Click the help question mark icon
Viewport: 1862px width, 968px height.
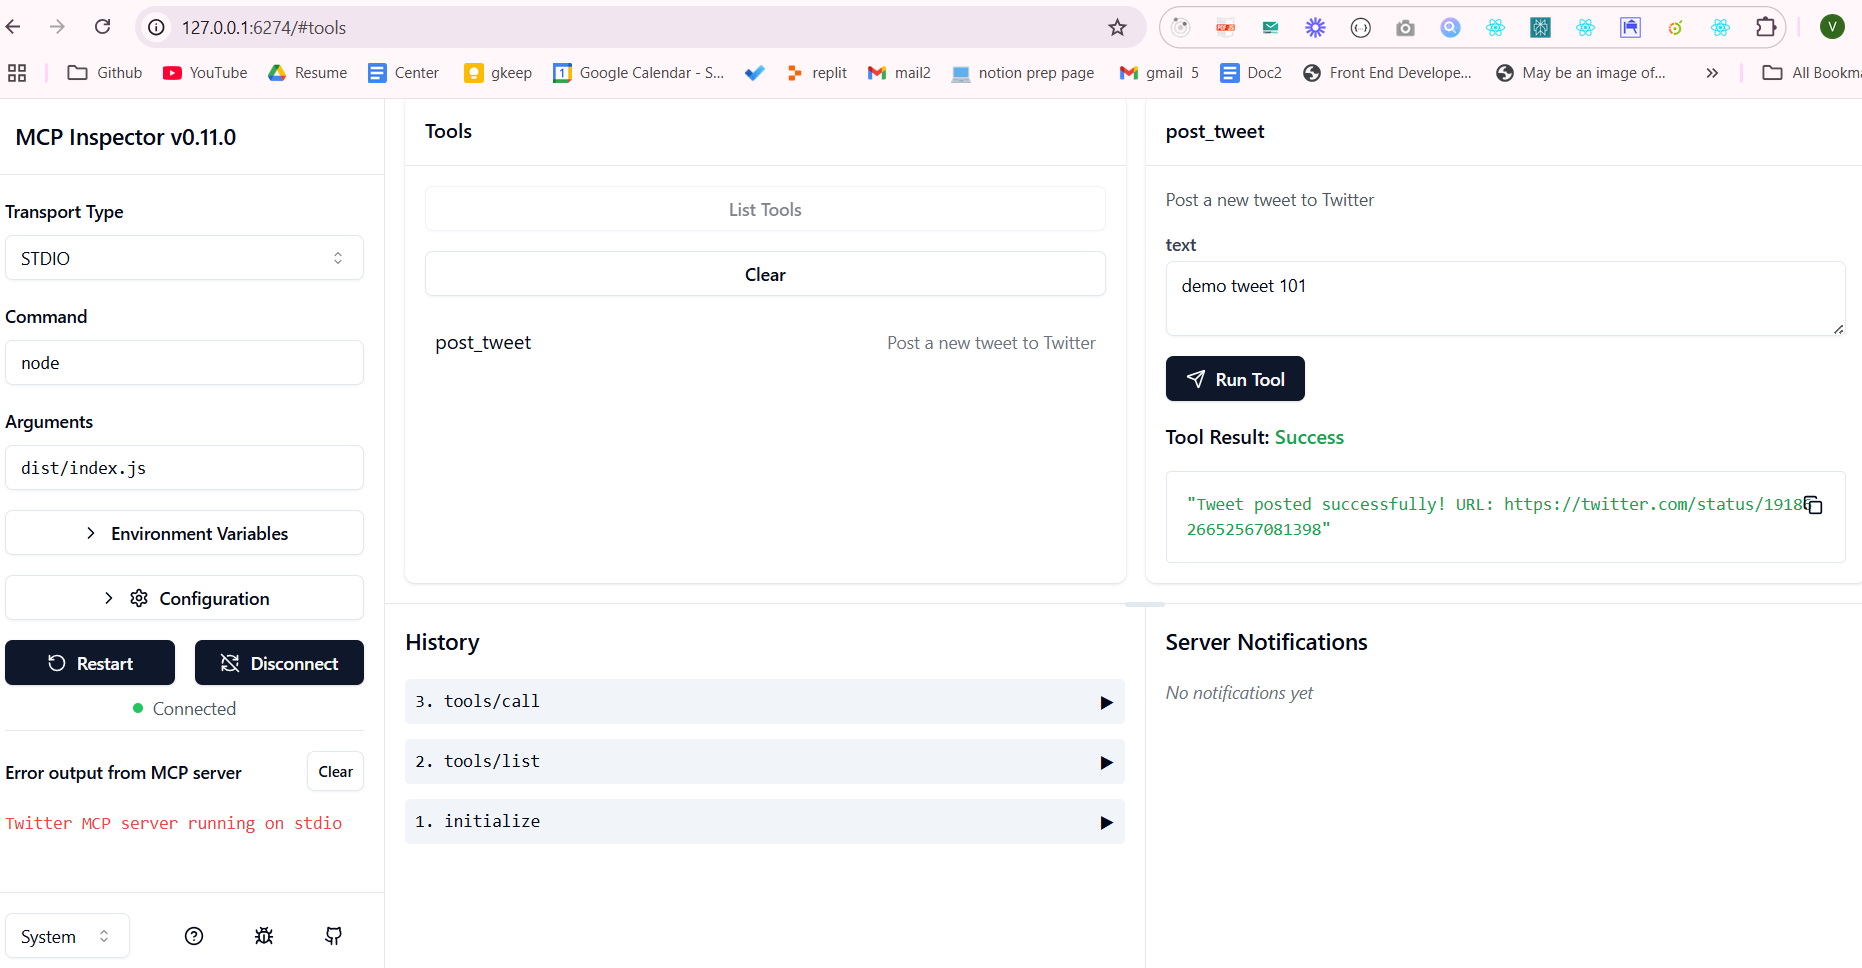tap(194, 936)
